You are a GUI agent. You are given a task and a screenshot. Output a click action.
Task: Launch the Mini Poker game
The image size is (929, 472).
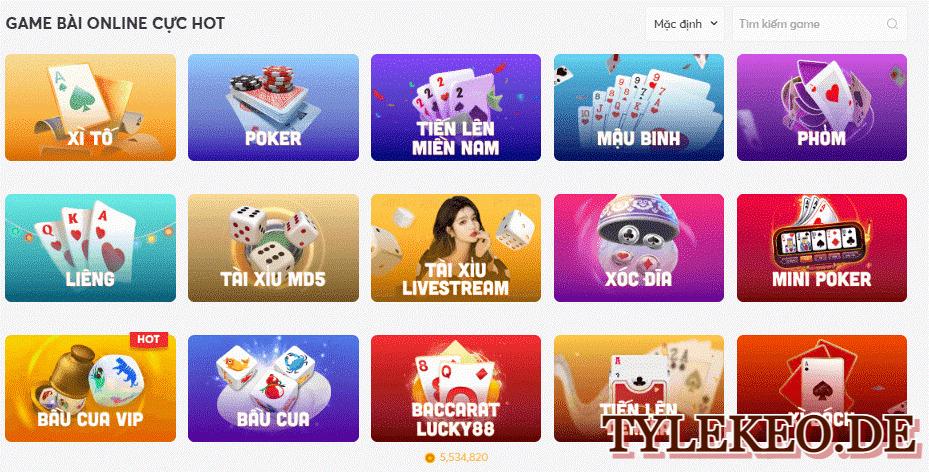click(x=822, y=248)
